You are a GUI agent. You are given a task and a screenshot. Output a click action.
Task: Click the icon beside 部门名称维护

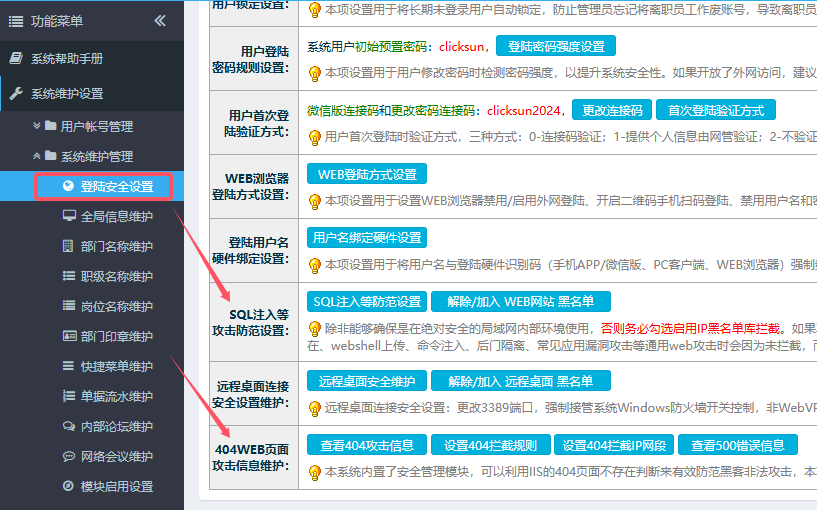tap(68, 246)
